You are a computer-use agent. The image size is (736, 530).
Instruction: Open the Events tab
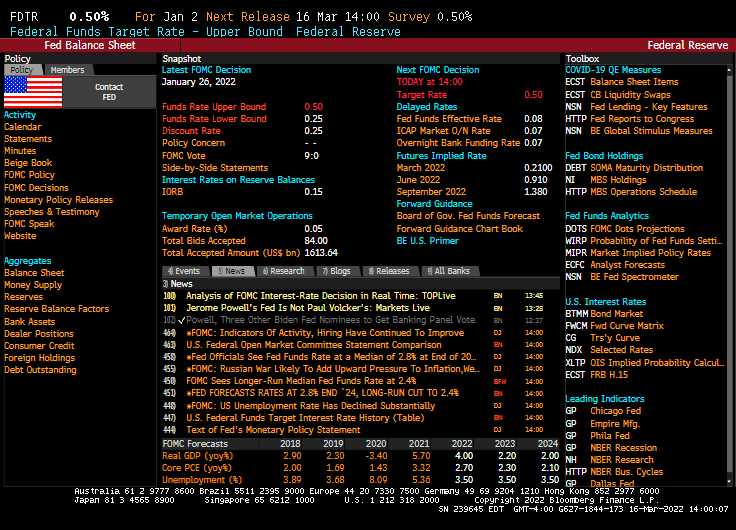185,271
